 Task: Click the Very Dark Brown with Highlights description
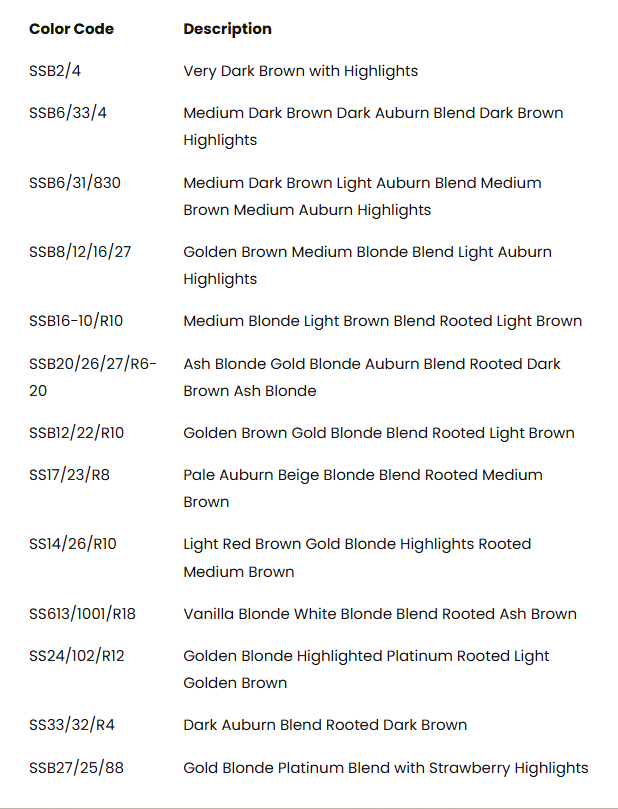(300, 71)
